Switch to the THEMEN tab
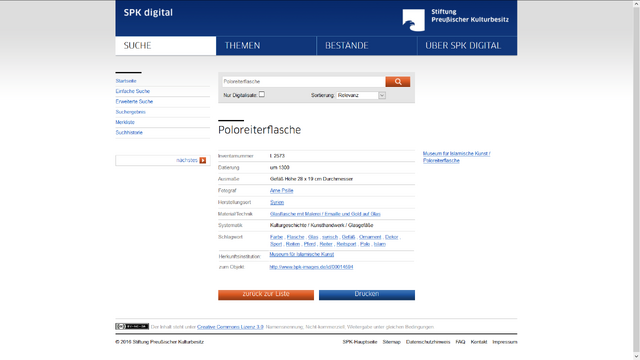The height and width of the screenshot is (360, 640). coord(266,46)
